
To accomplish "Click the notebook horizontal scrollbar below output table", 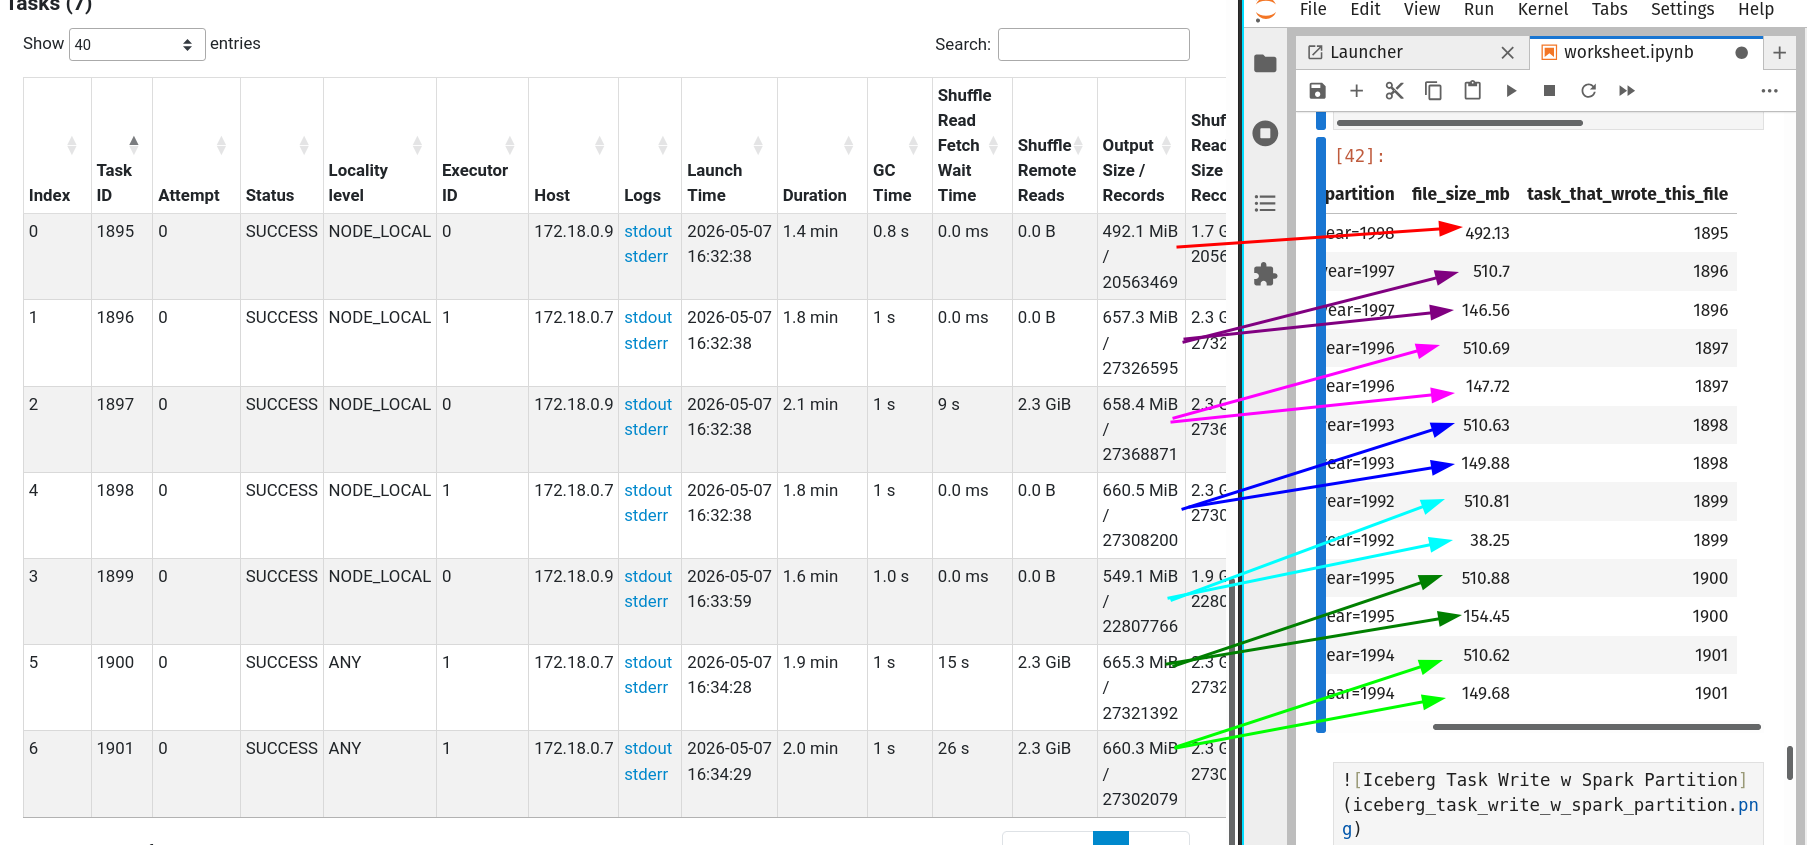I will point(1596,727).
